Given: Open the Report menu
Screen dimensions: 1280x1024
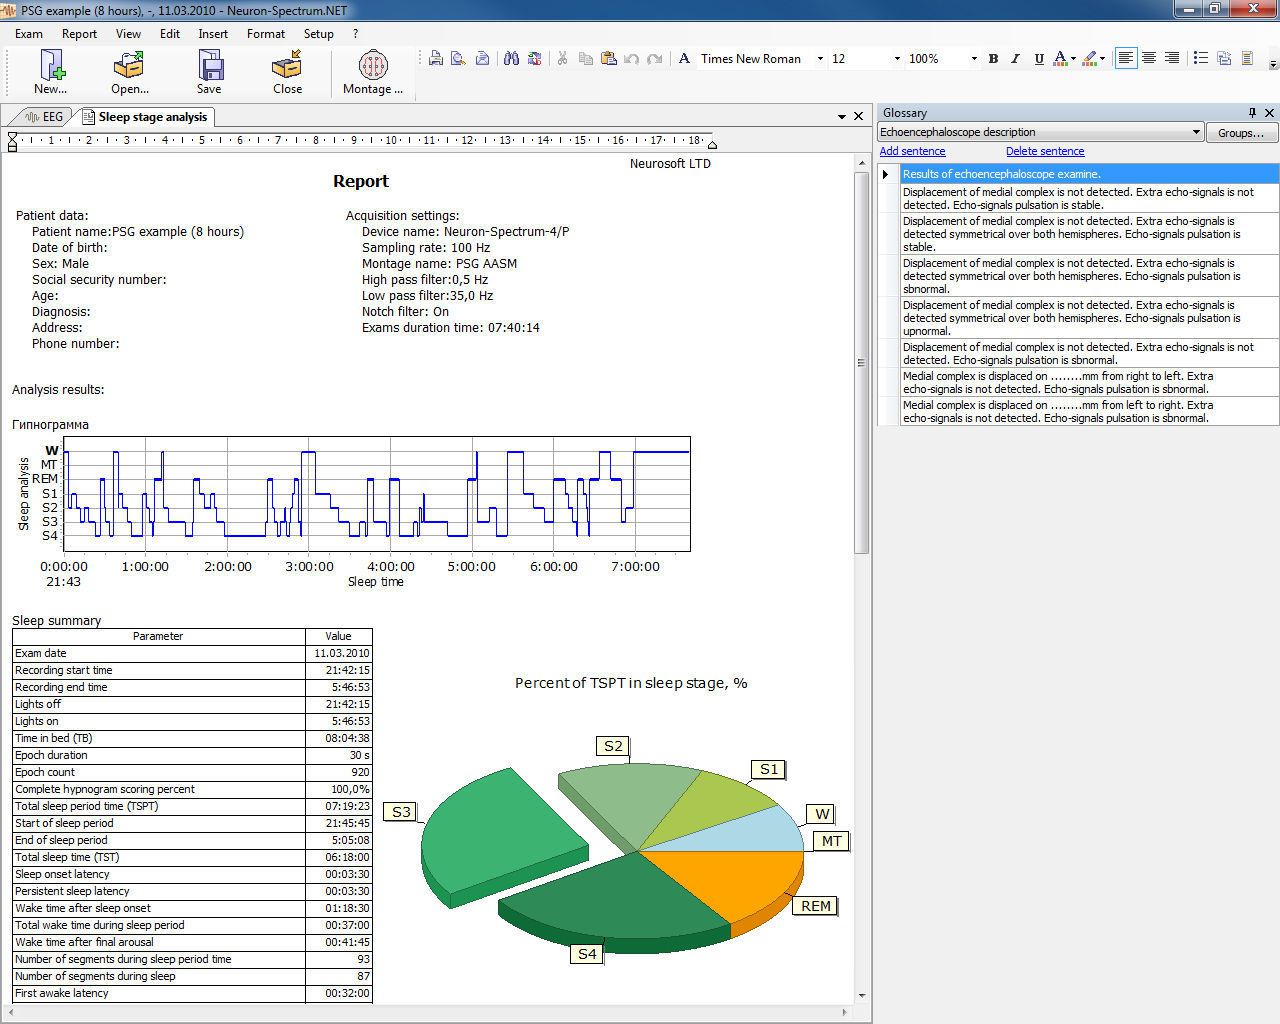Looking at the screenshot, I should (x=79, y=33).
